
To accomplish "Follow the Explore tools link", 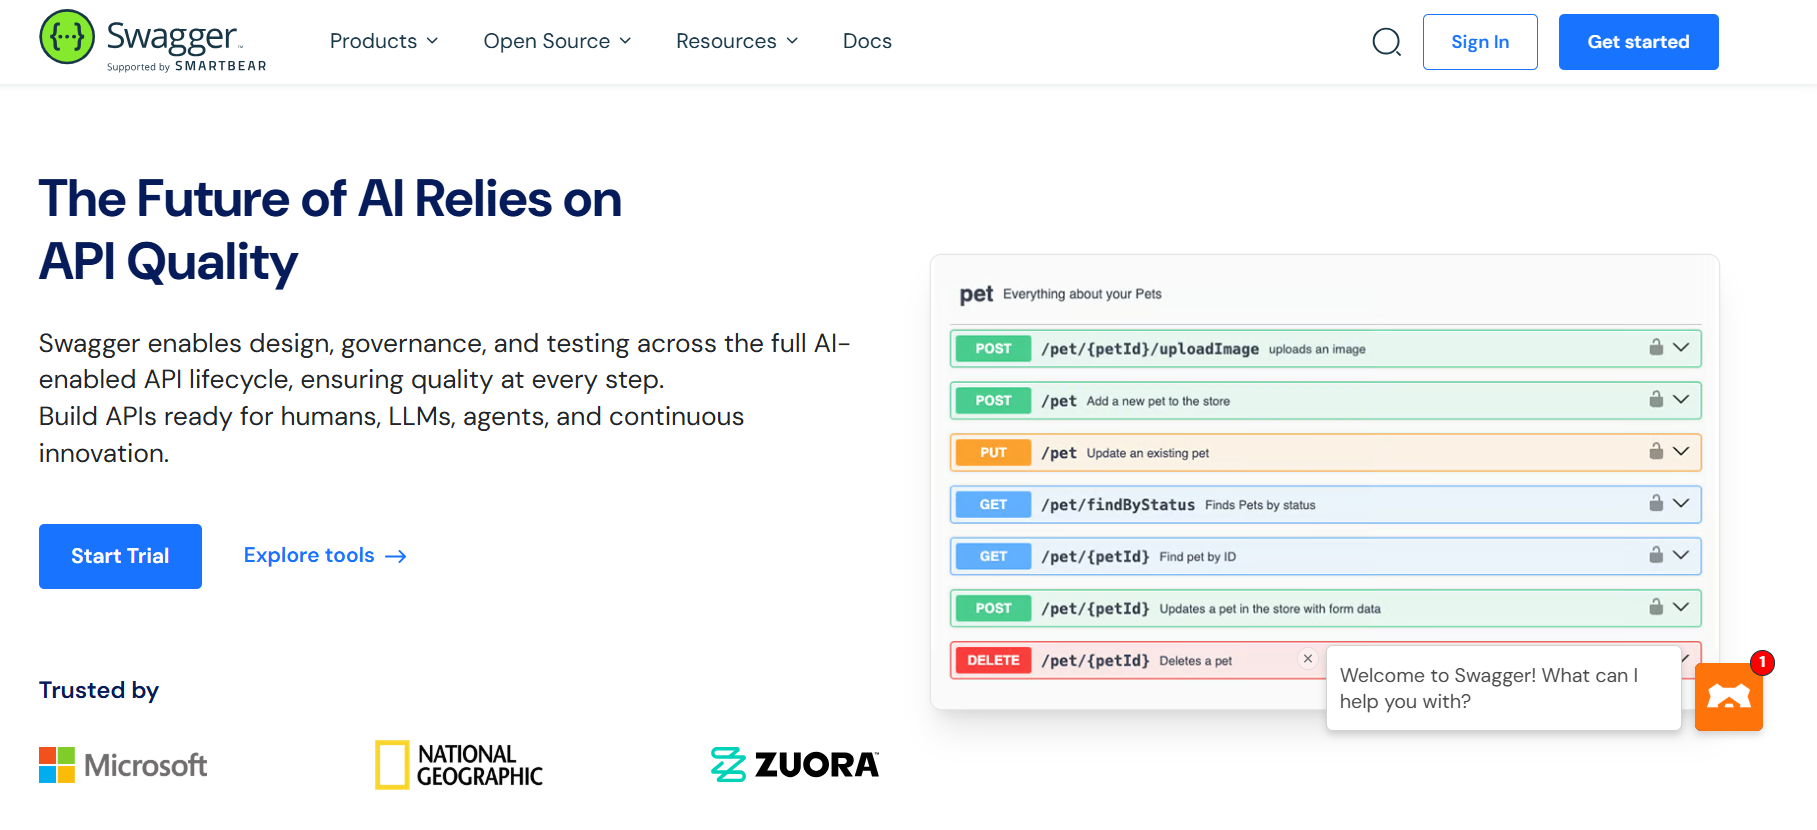I will pyautogui.click(x=325, y=555).
